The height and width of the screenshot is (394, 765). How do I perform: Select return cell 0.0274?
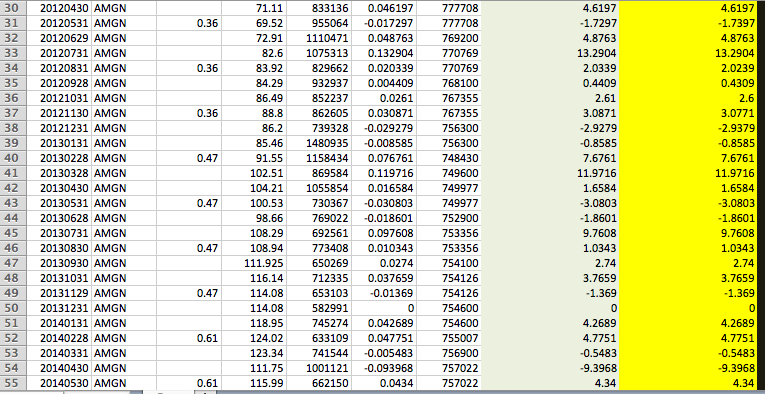click(x=384, y=263)
